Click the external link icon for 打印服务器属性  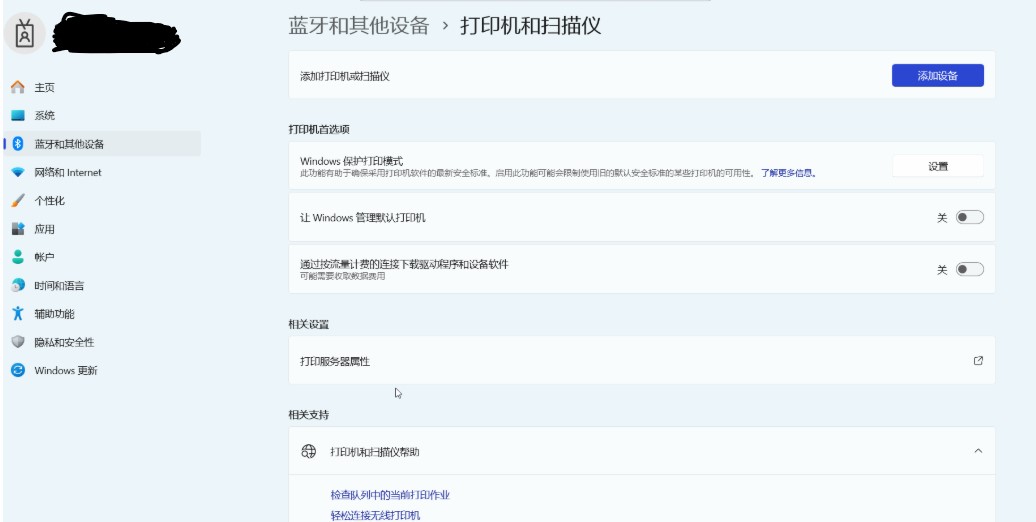click(979, 361)
